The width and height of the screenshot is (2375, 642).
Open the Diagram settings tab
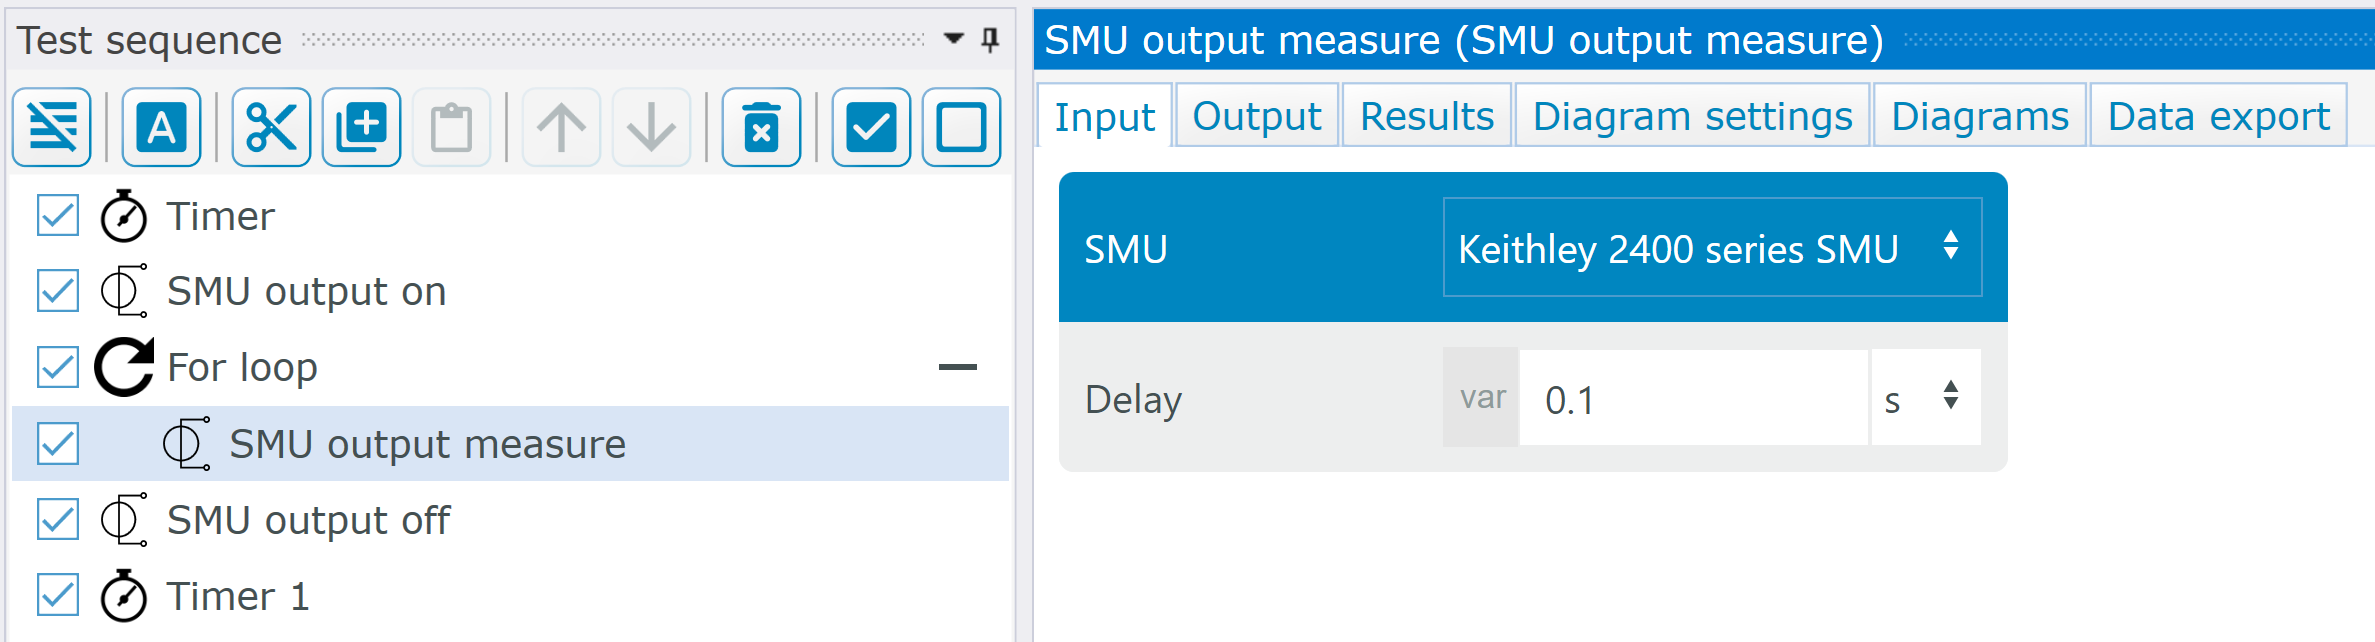(1692, 117)
